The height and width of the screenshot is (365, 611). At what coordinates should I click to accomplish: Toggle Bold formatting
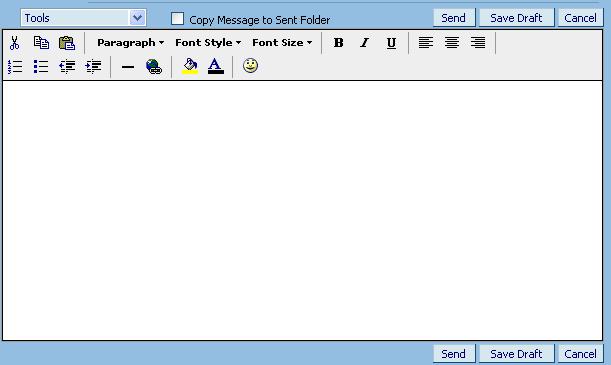tap(338, 43)
